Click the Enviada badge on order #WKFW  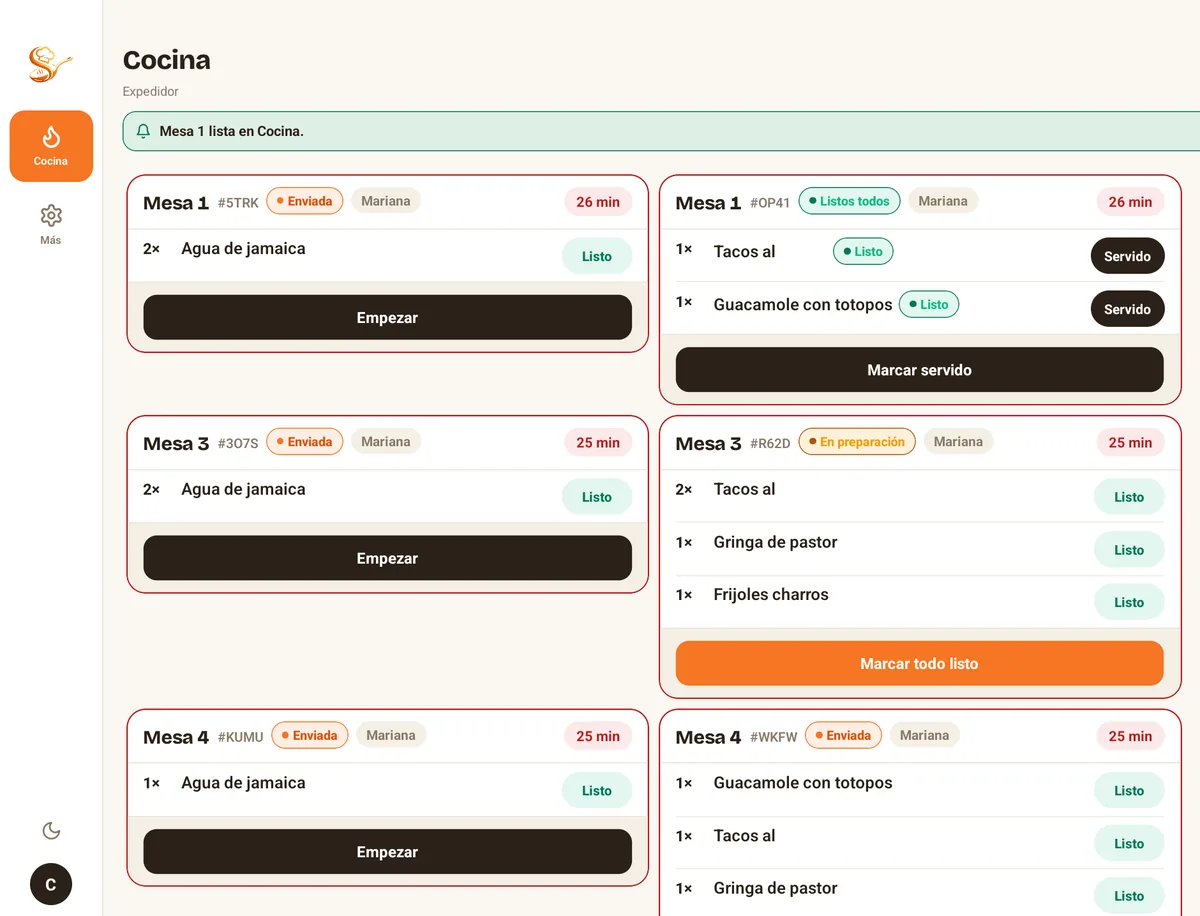click(x=843, y=736)
